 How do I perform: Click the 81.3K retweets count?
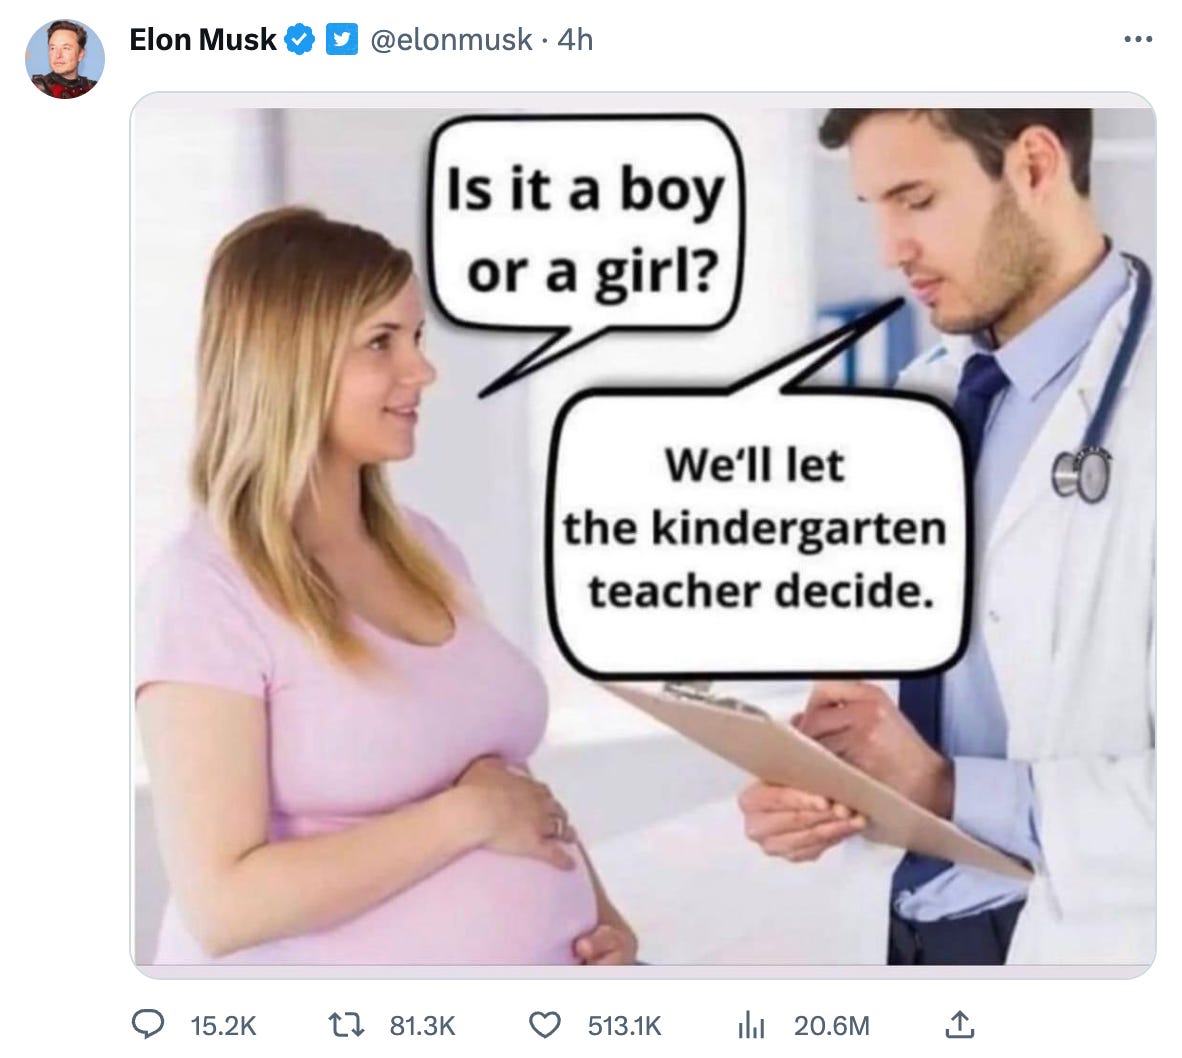click(x=422, y=1026)
